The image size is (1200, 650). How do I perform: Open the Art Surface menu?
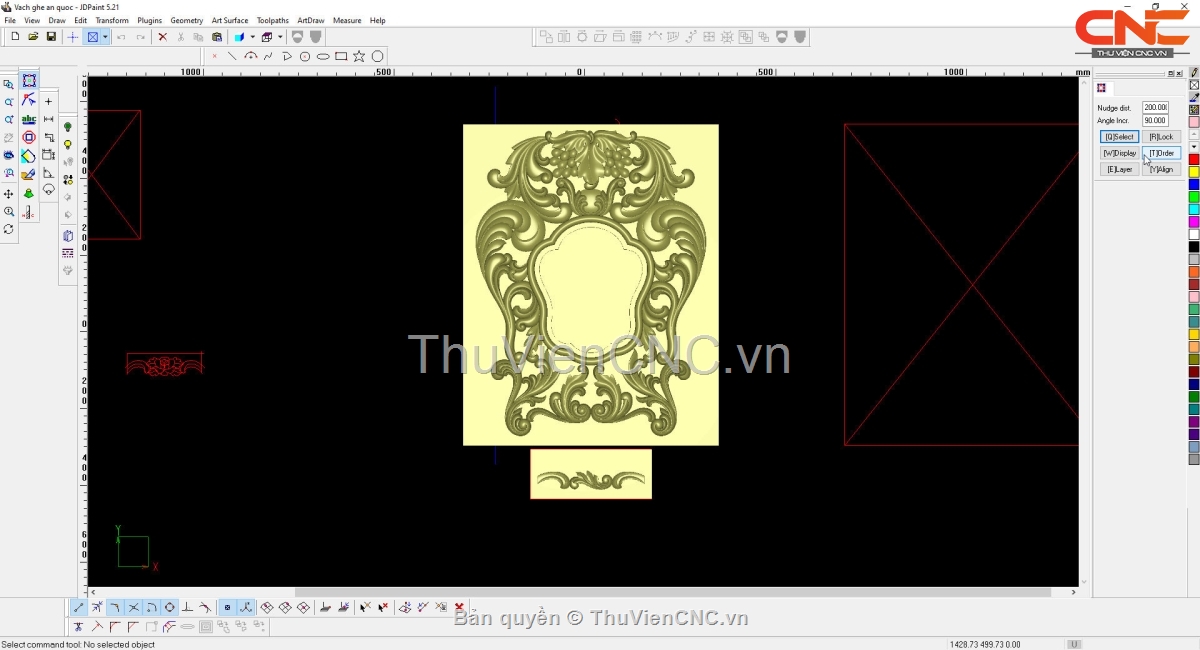point(229,20)
